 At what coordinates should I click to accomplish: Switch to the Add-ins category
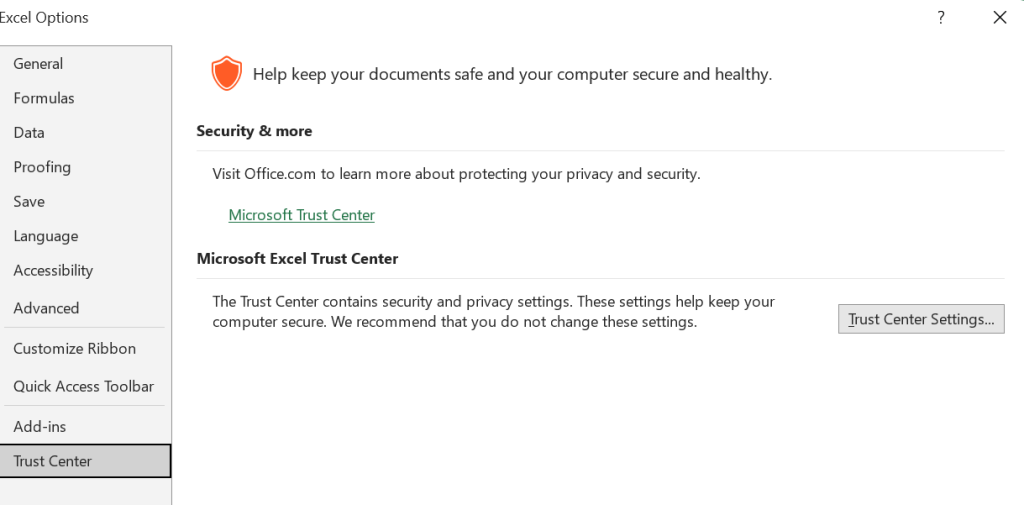pos(40,427)
